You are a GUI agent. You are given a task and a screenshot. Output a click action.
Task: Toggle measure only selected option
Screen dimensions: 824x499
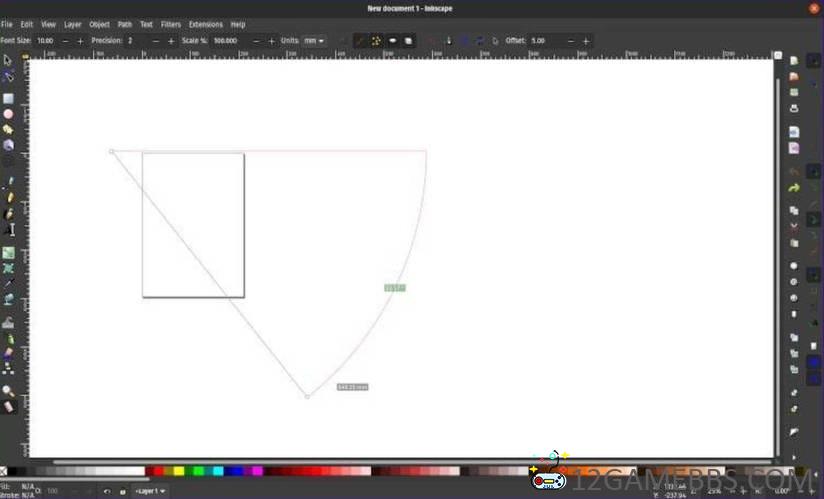coord(361,41)
